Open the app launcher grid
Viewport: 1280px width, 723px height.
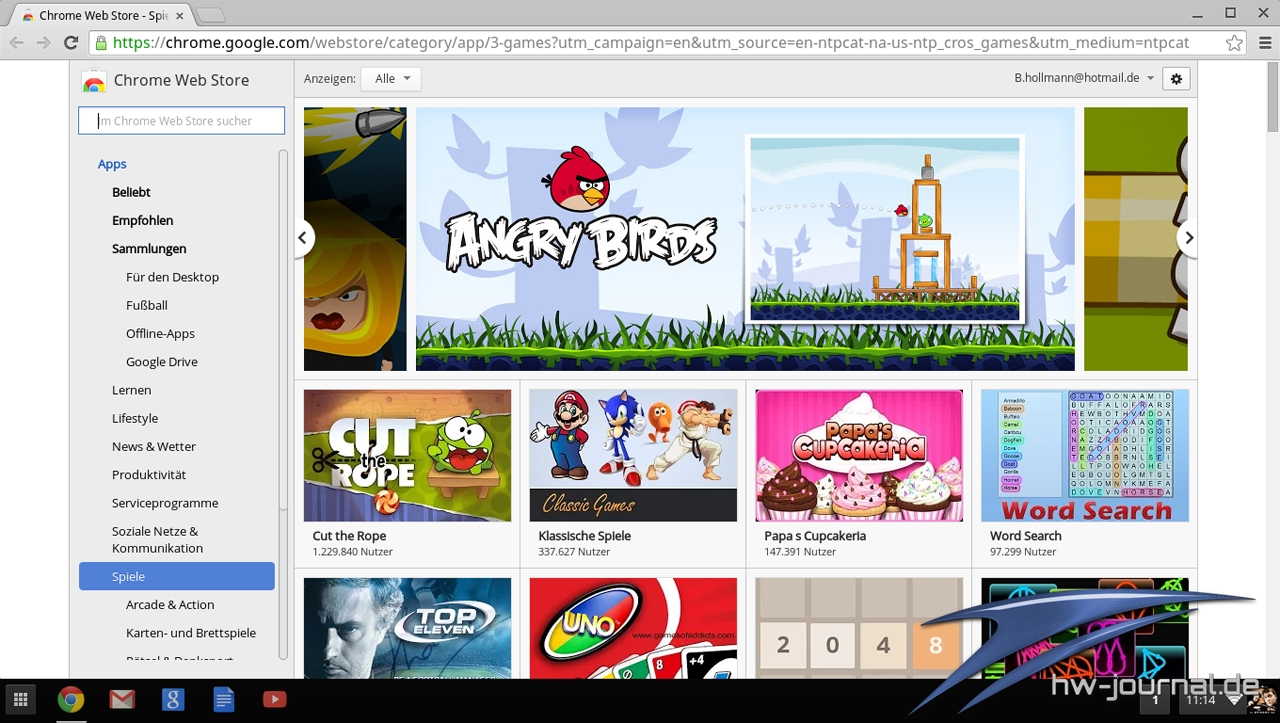(20, 700)
